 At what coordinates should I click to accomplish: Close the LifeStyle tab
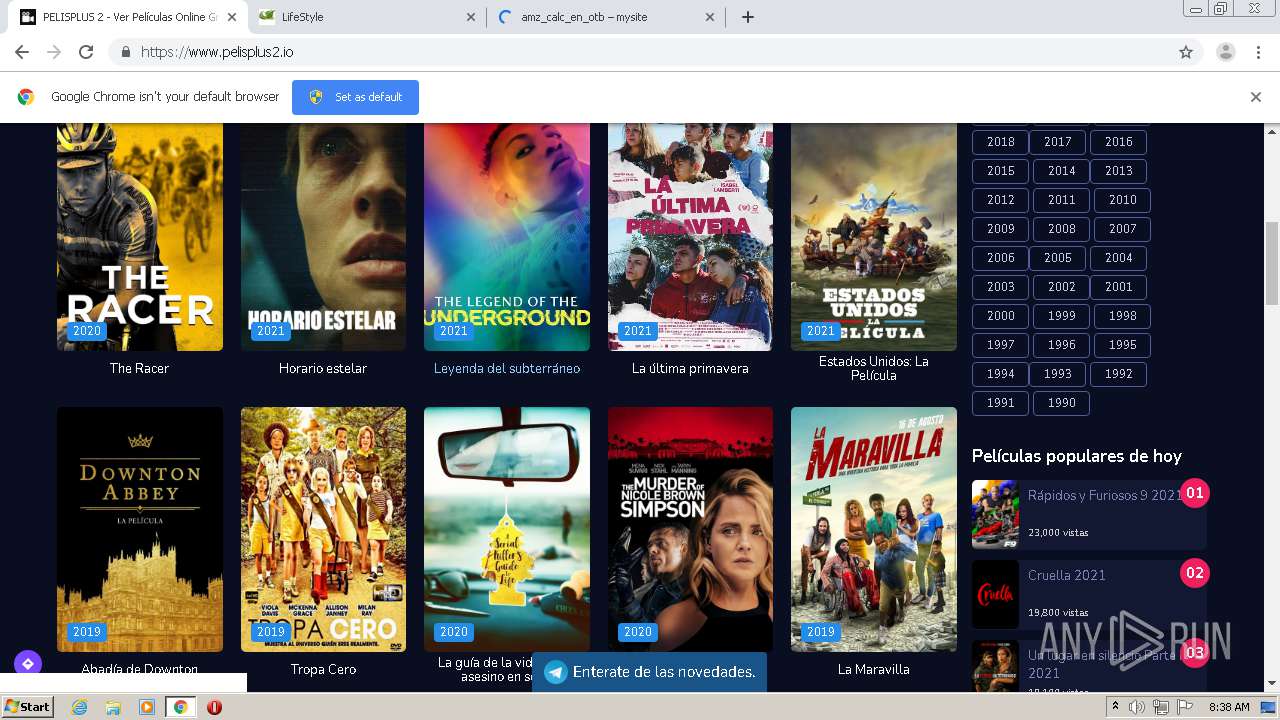[x=471, y=17]
